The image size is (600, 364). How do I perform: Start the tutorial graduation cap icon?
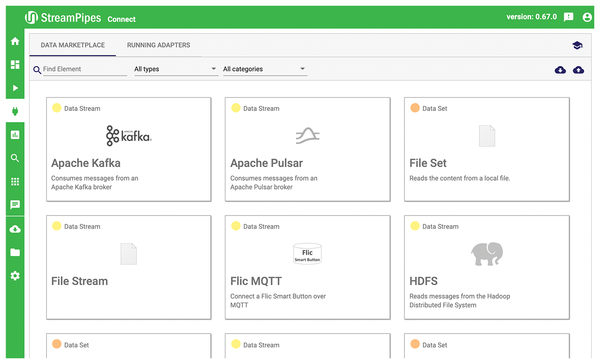click(577, 45)
